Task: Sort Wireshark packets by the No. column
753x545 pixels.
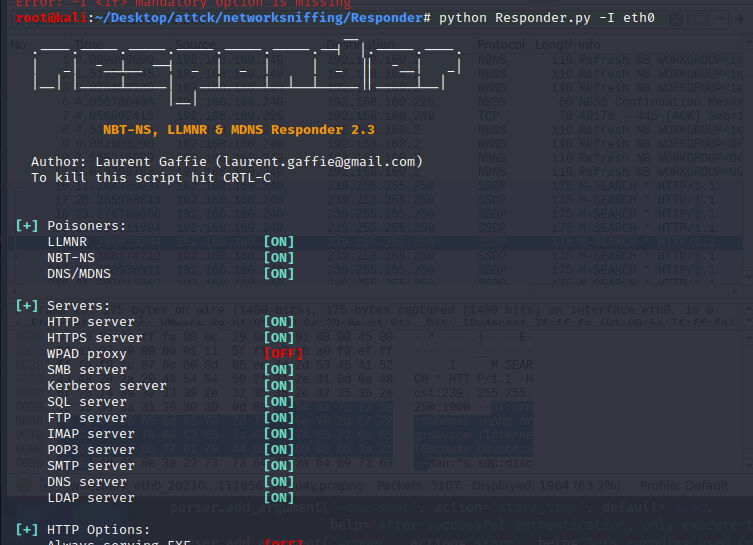Action: click(19, 45)
